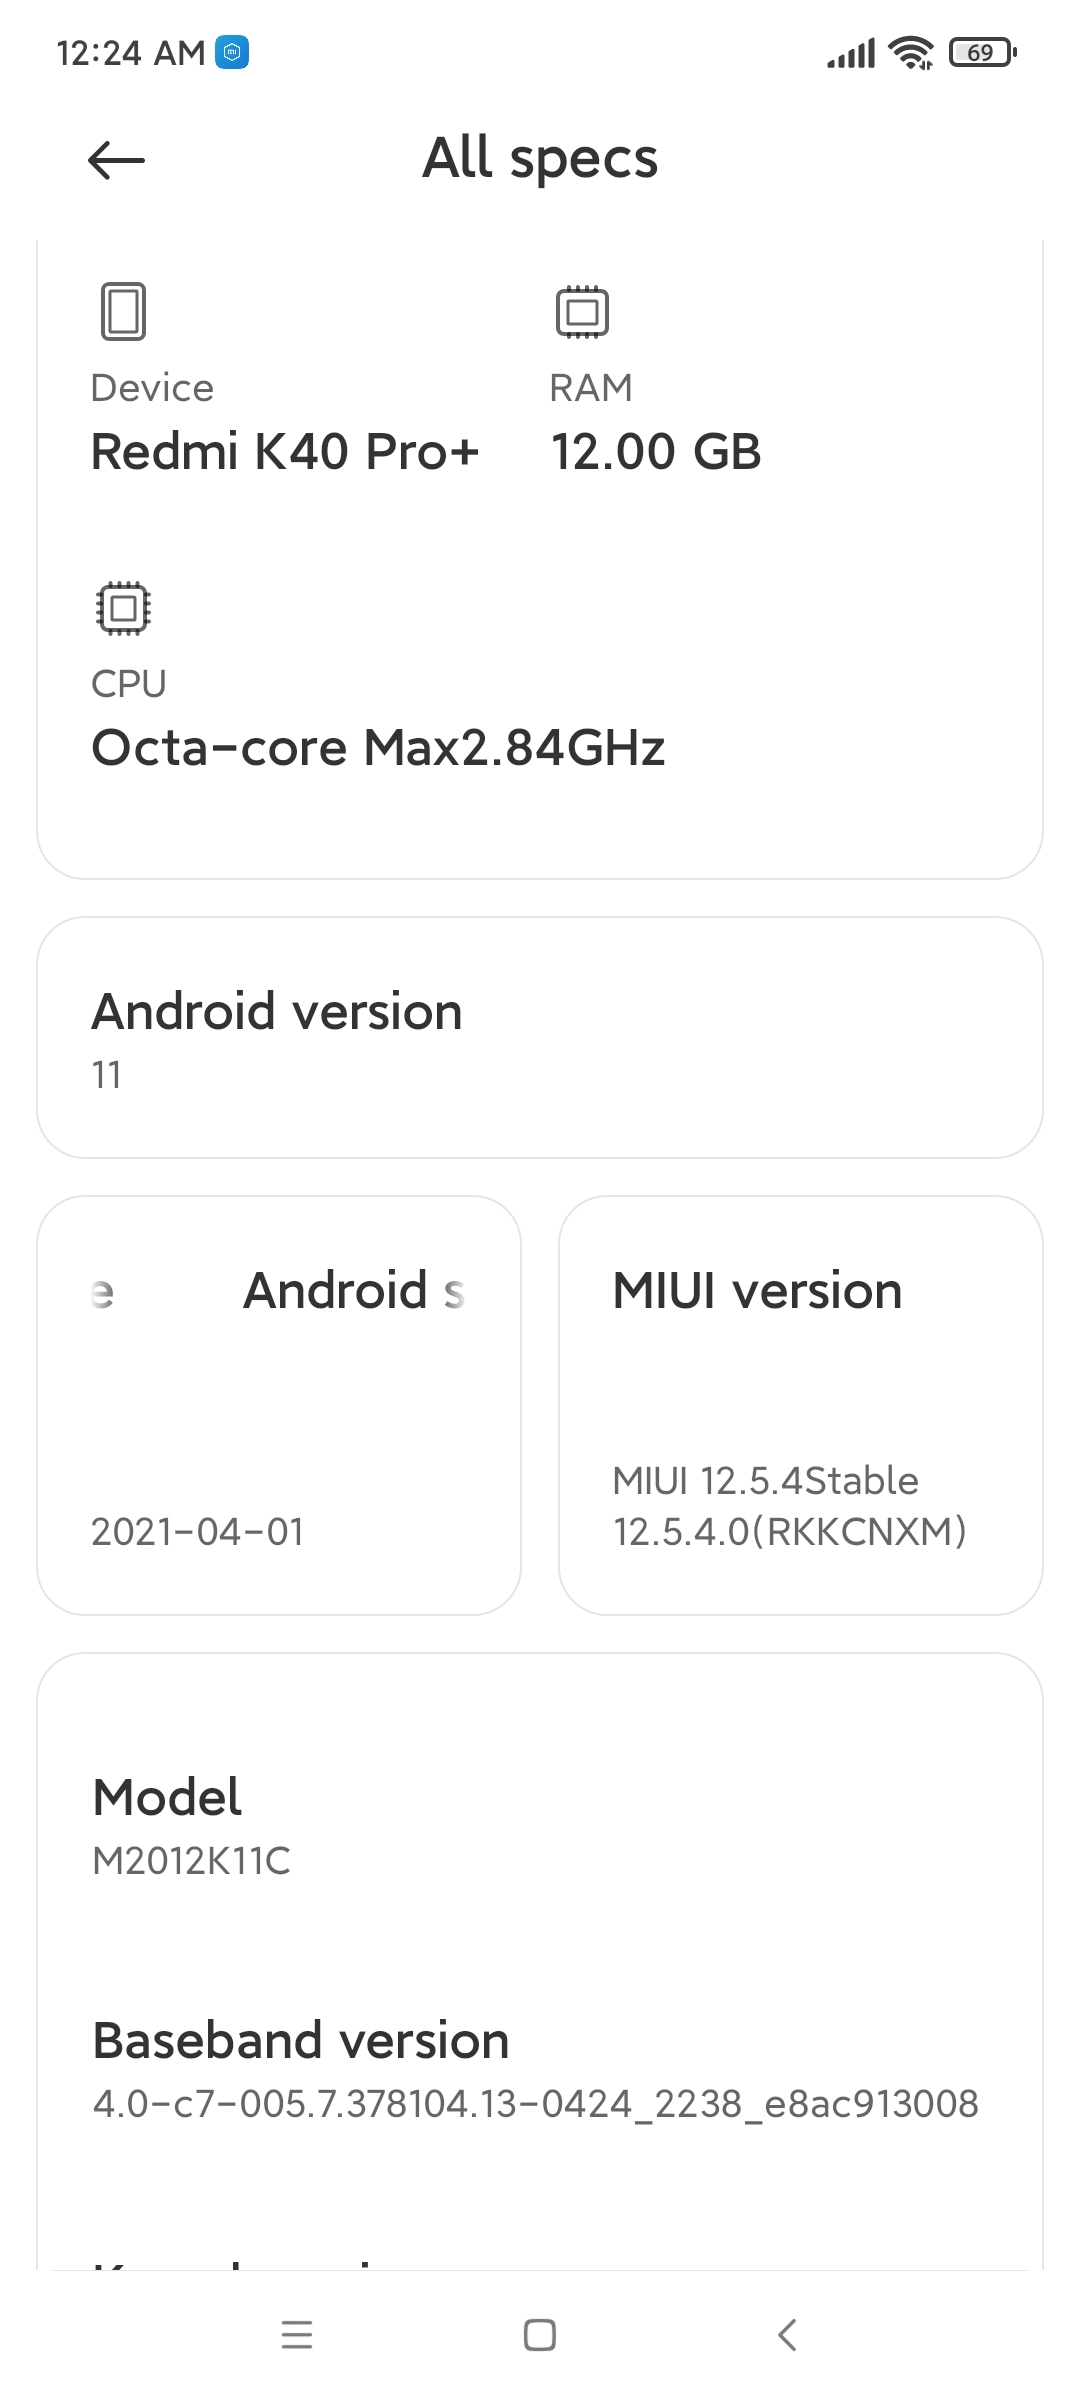Select the Android security patch card

pos(279,1405)
